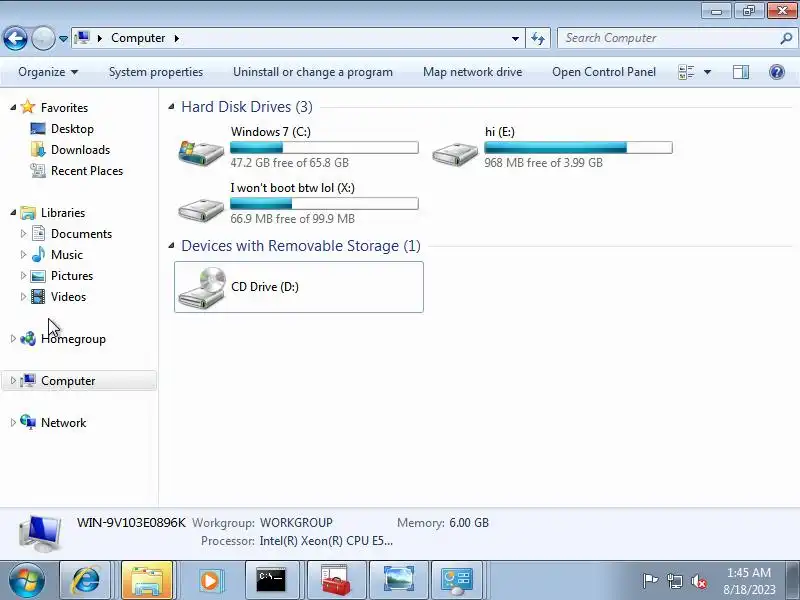Select the X: drive icon
The height and width of the screenshot is (600, 800).
pos(201,209)
